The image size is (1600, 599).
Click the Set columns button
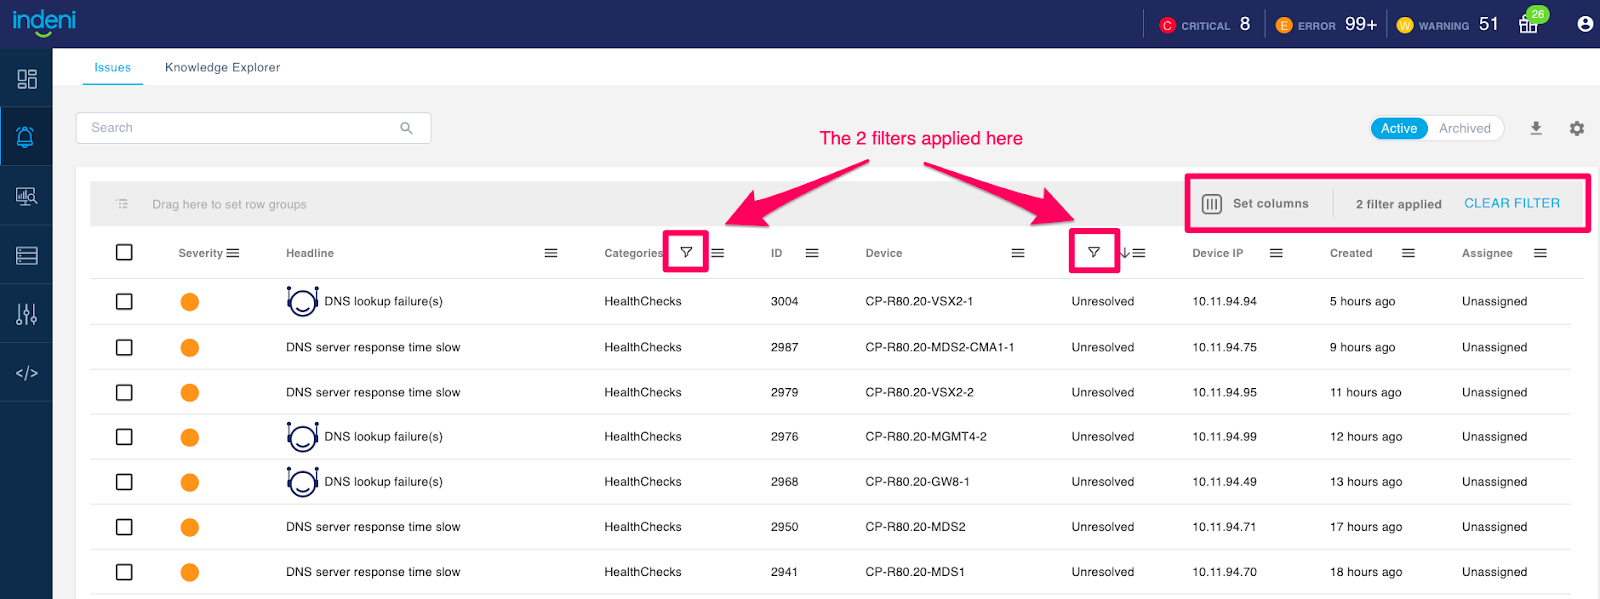tap(1256, 203)
